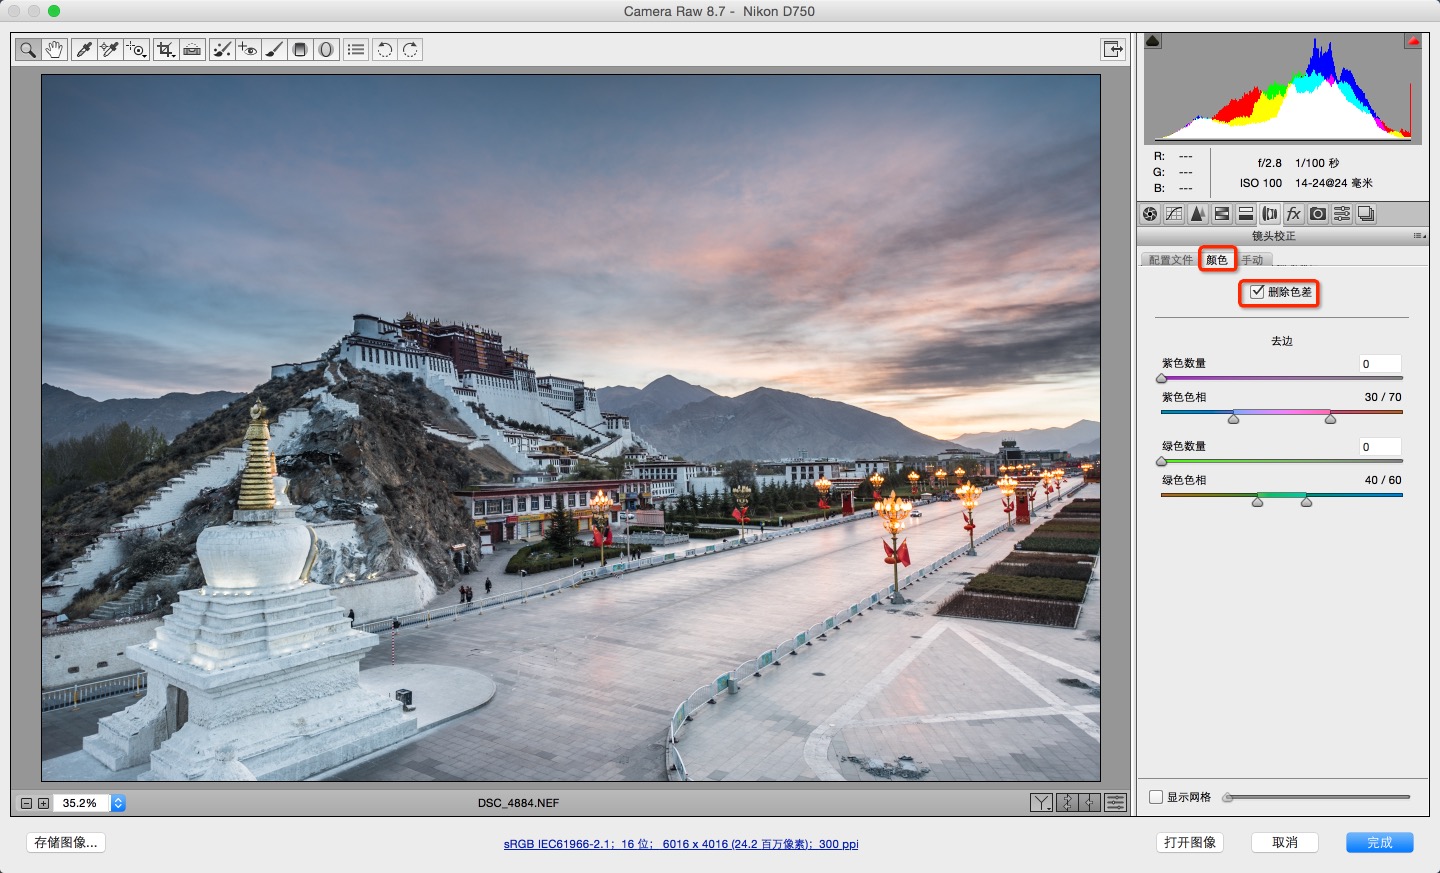Switch to the 配置文件 tab
1440x873 pixels.
[x=1170, y=260]
